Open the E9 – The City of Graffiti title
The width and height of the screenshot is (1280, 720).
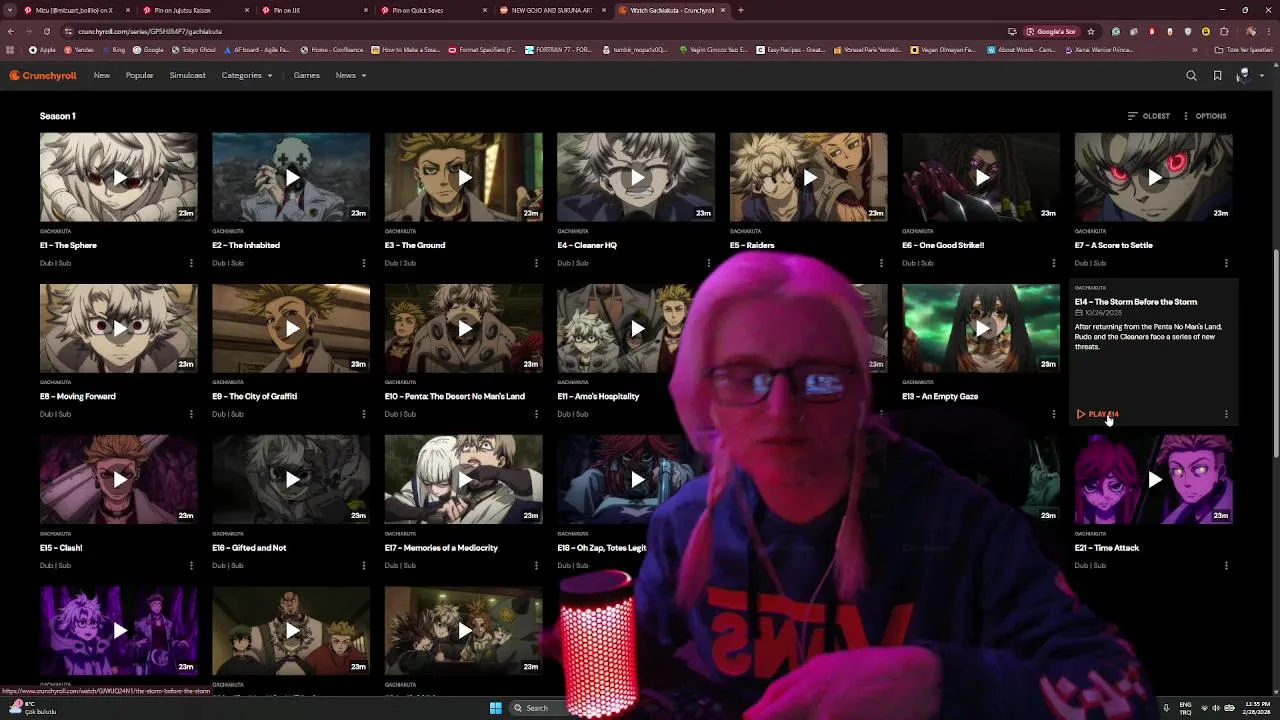(x=255, y=396)
